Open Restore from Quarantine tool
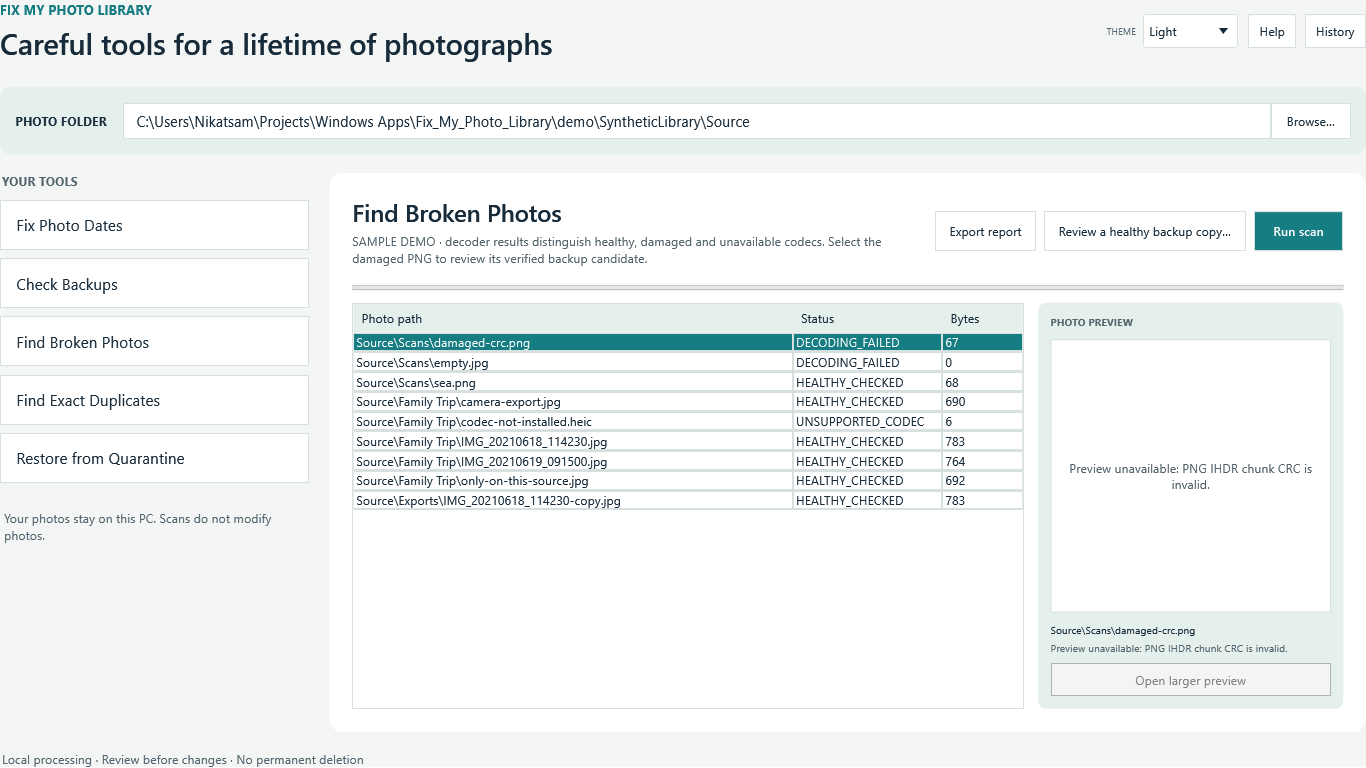 pos(154,458)
